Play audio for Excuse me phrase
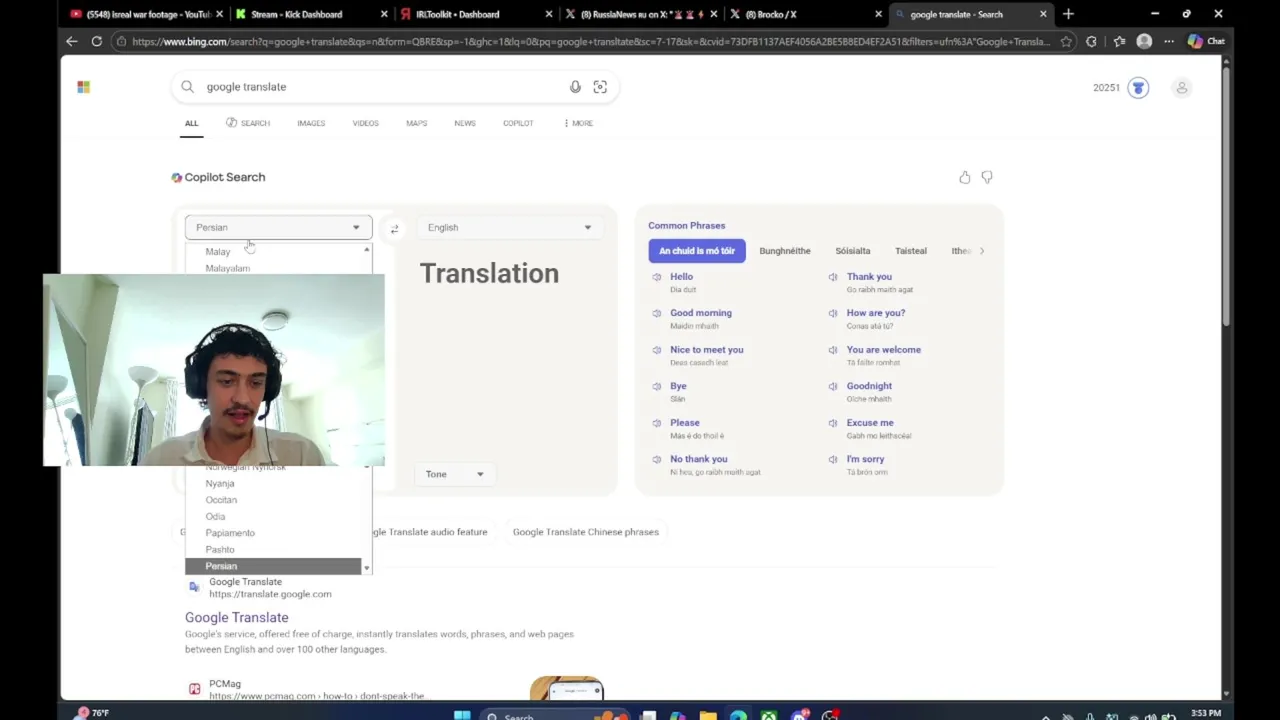Image resolution: width=1280 pixels, height=720 pixels. pyautogui.click(x=833, y=423)
